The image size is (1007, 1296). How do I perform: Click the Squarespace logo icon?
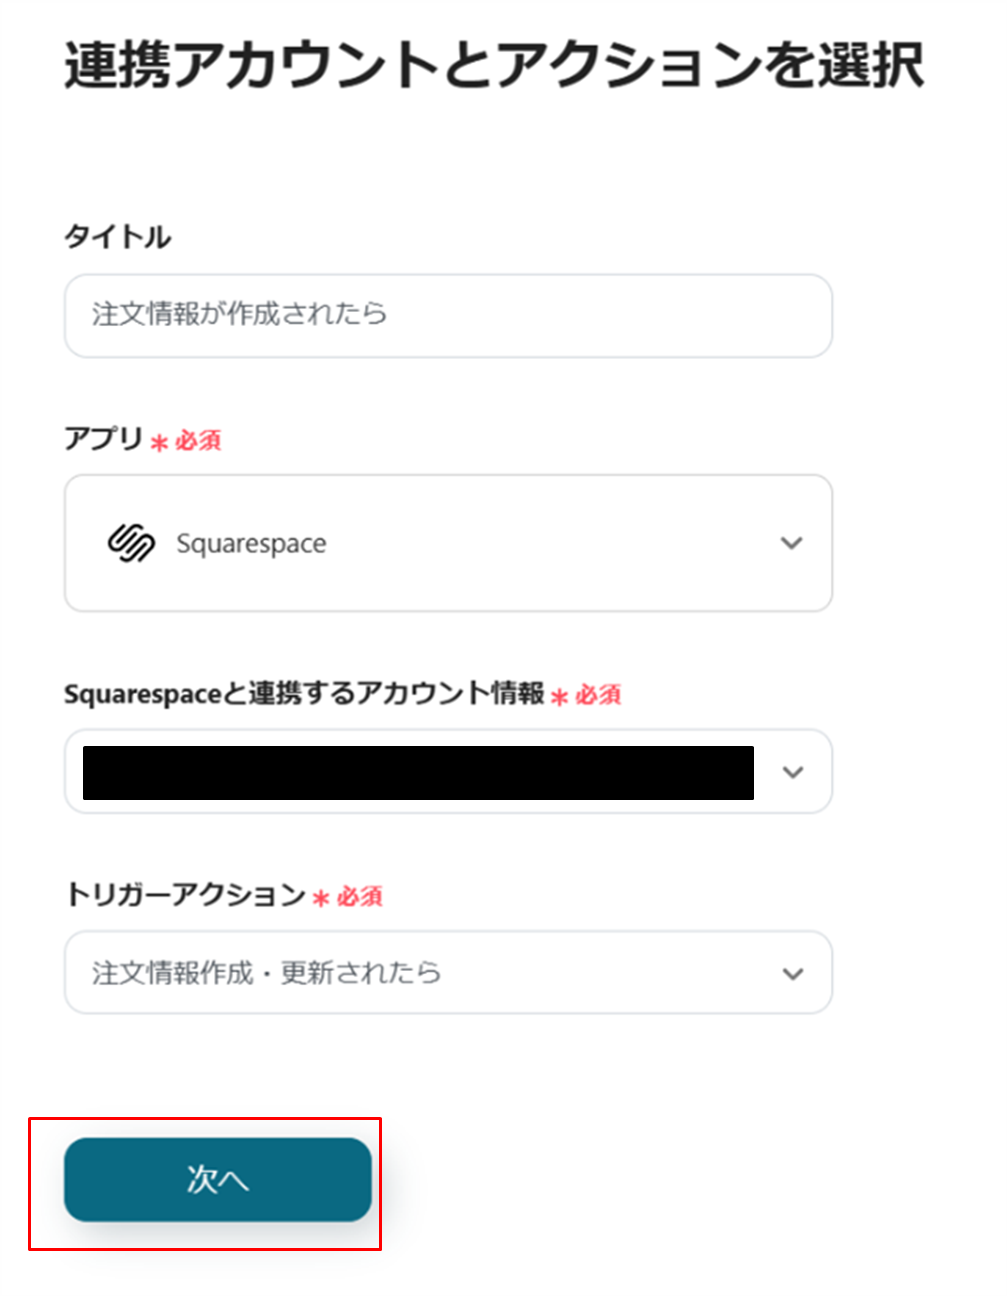tap(131, 543)
